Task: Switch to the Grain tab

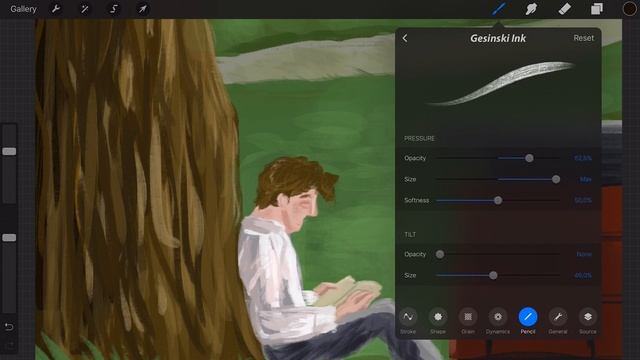Action: coord(468,321)
